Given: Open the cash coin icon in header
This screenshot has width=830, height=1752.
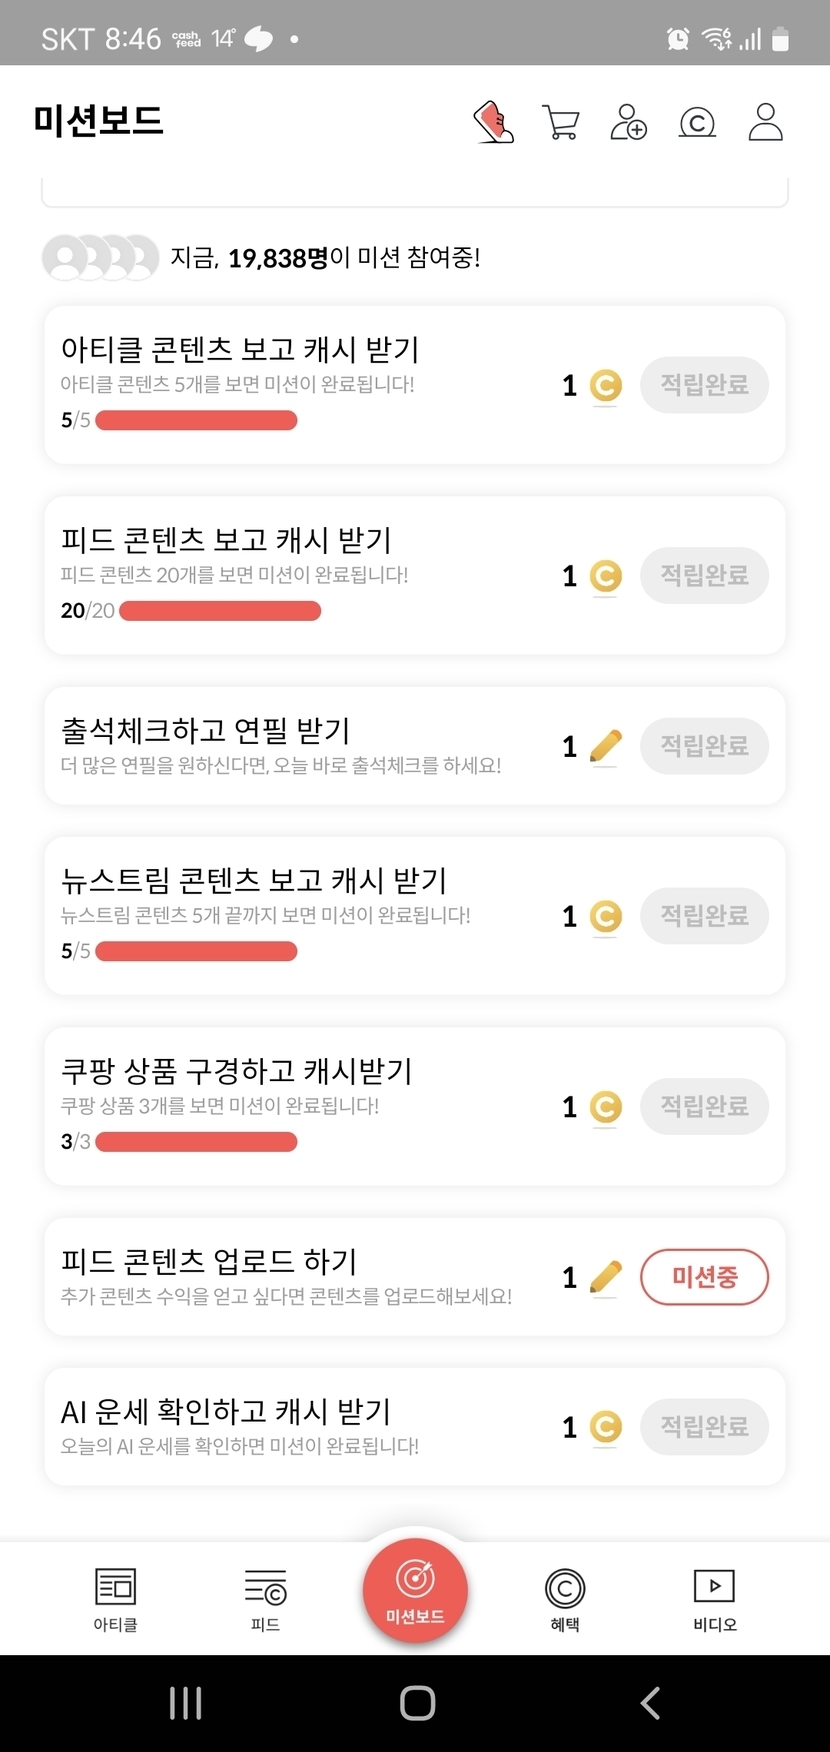Looking at the screenshot, I should tap(697, 122).
